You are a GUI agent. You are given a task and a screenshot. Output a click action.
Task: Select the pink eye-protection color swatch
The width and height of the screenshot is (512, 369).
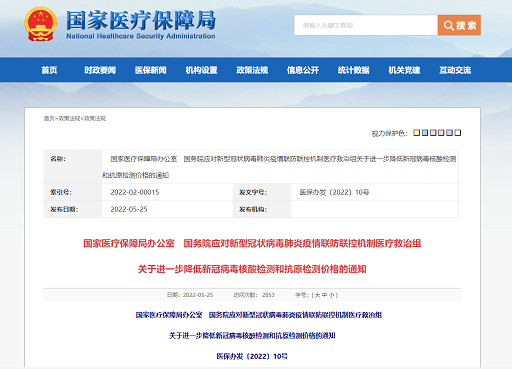point(441,133)
